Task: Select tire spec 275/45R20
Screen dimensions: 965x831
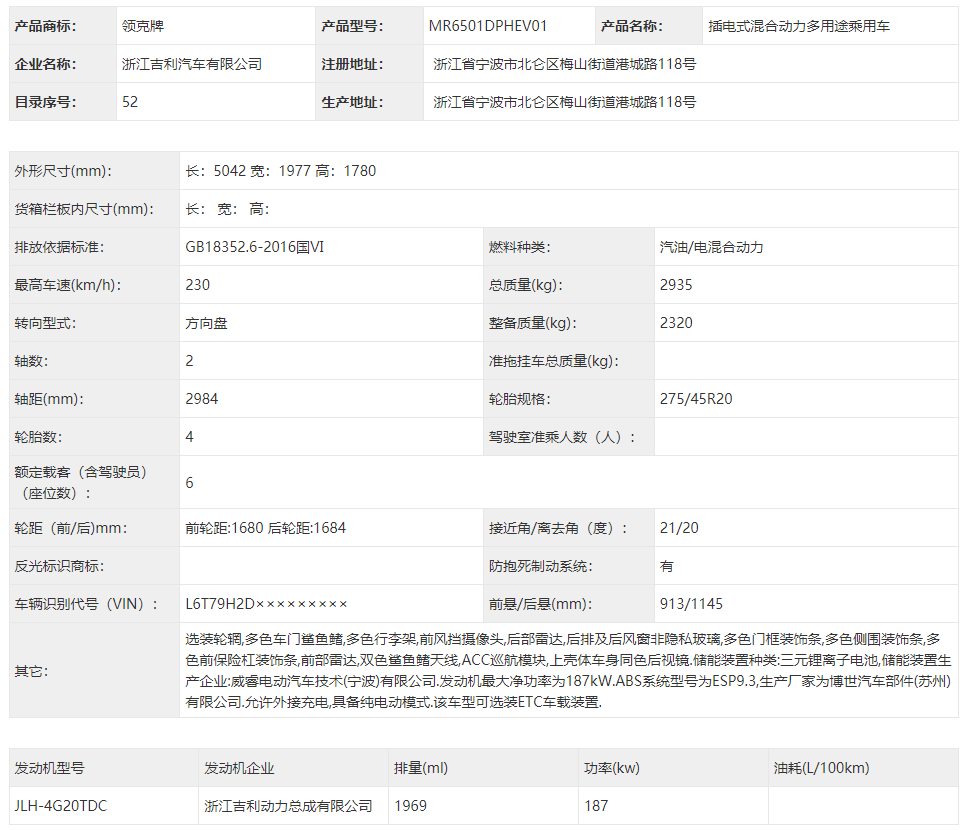Action: [695, 399]
